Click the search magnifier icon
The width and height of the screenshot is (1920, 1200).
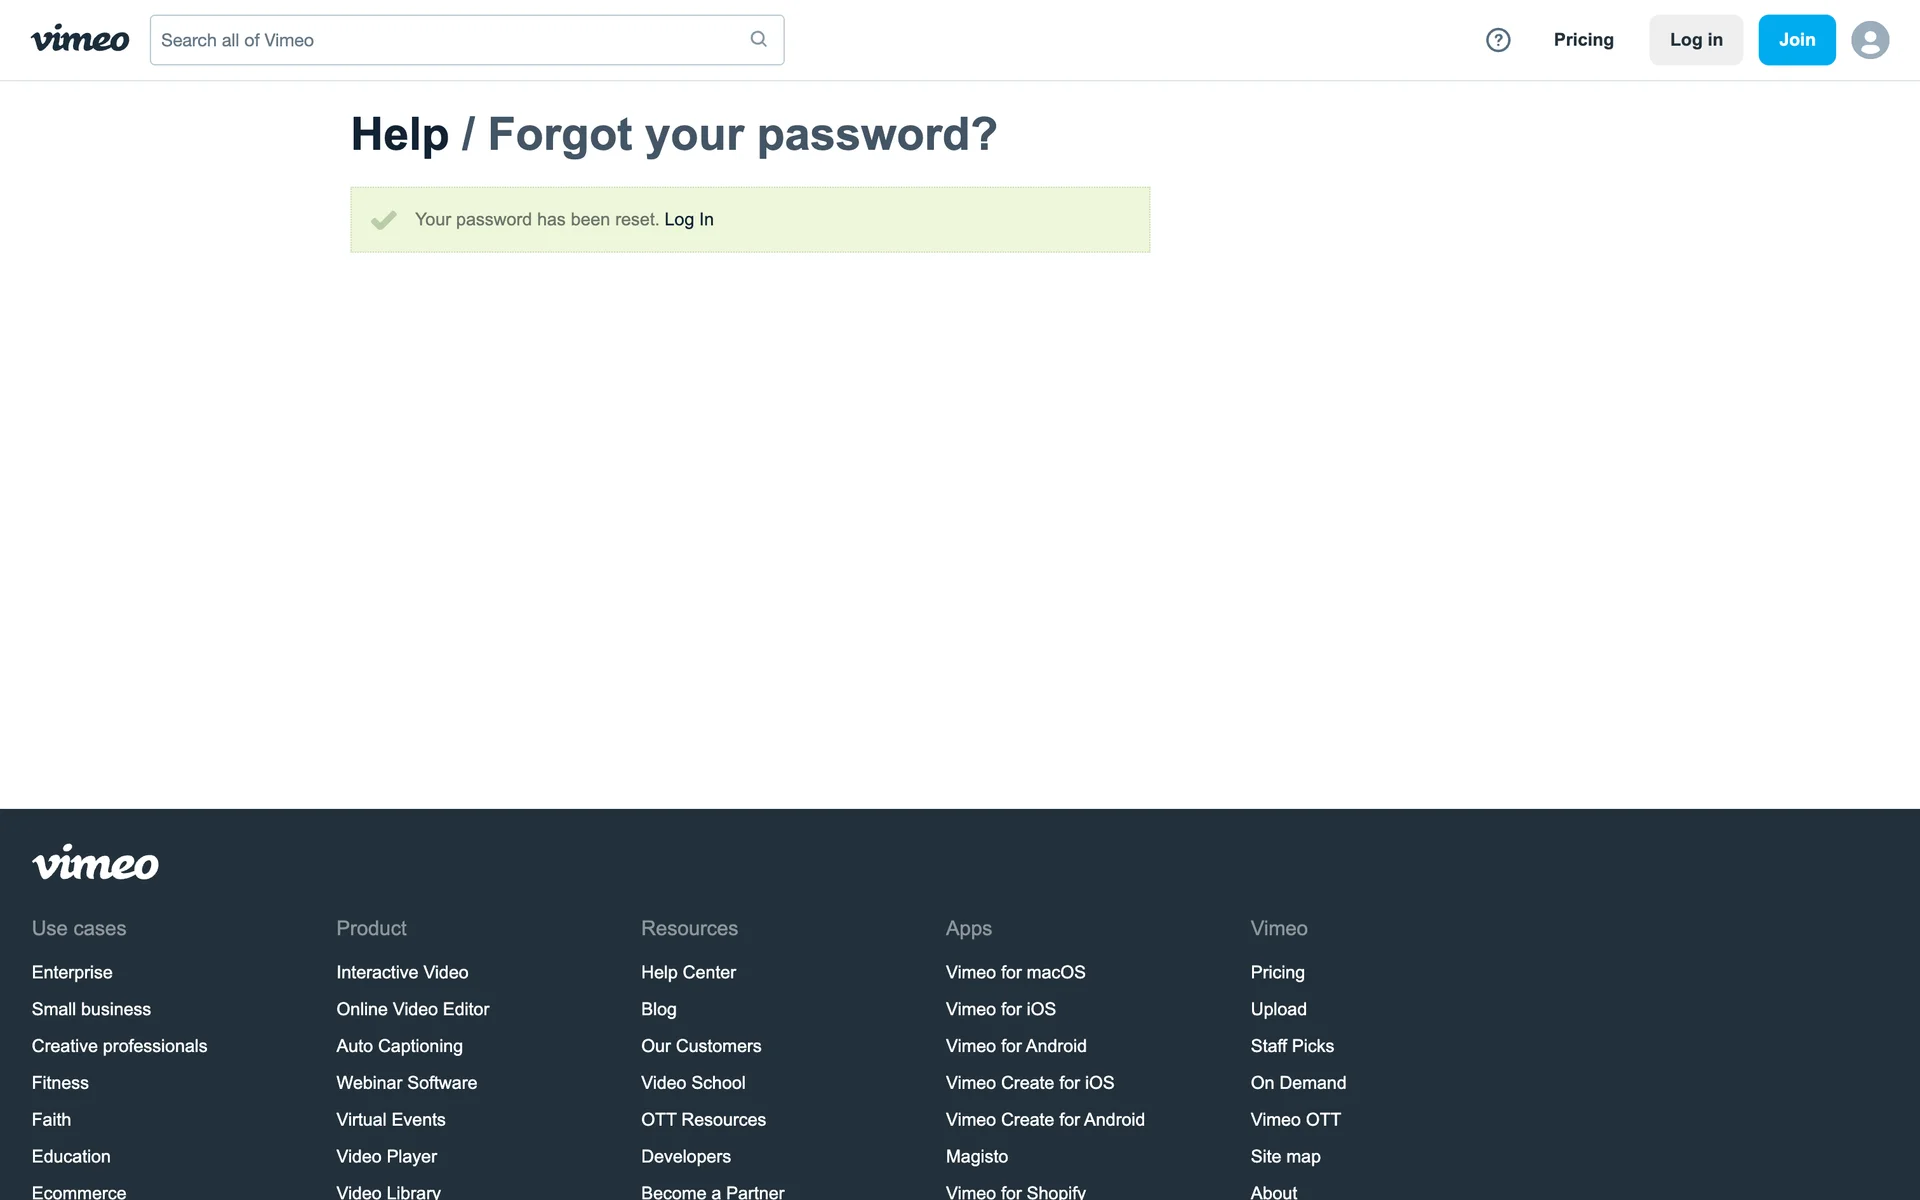tap(758, 39)
